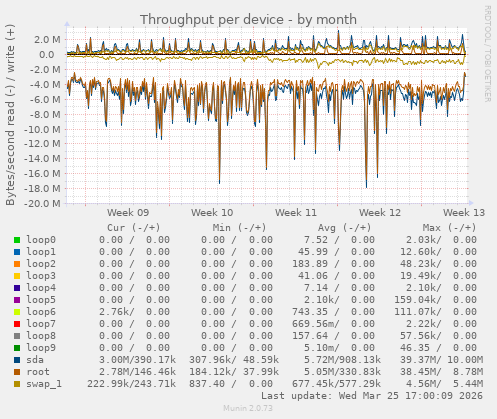Screen dimensions: 497x419
Task: Select the loop4 legend label
Action: pyautogui.click(x=41, y=288)
